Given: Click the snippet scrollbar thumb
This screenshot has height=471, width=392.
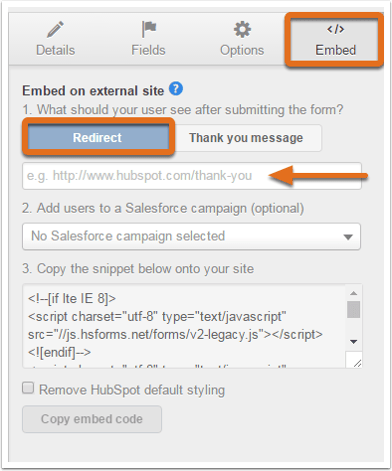Looking at the screenshot, I should point(354,310).
